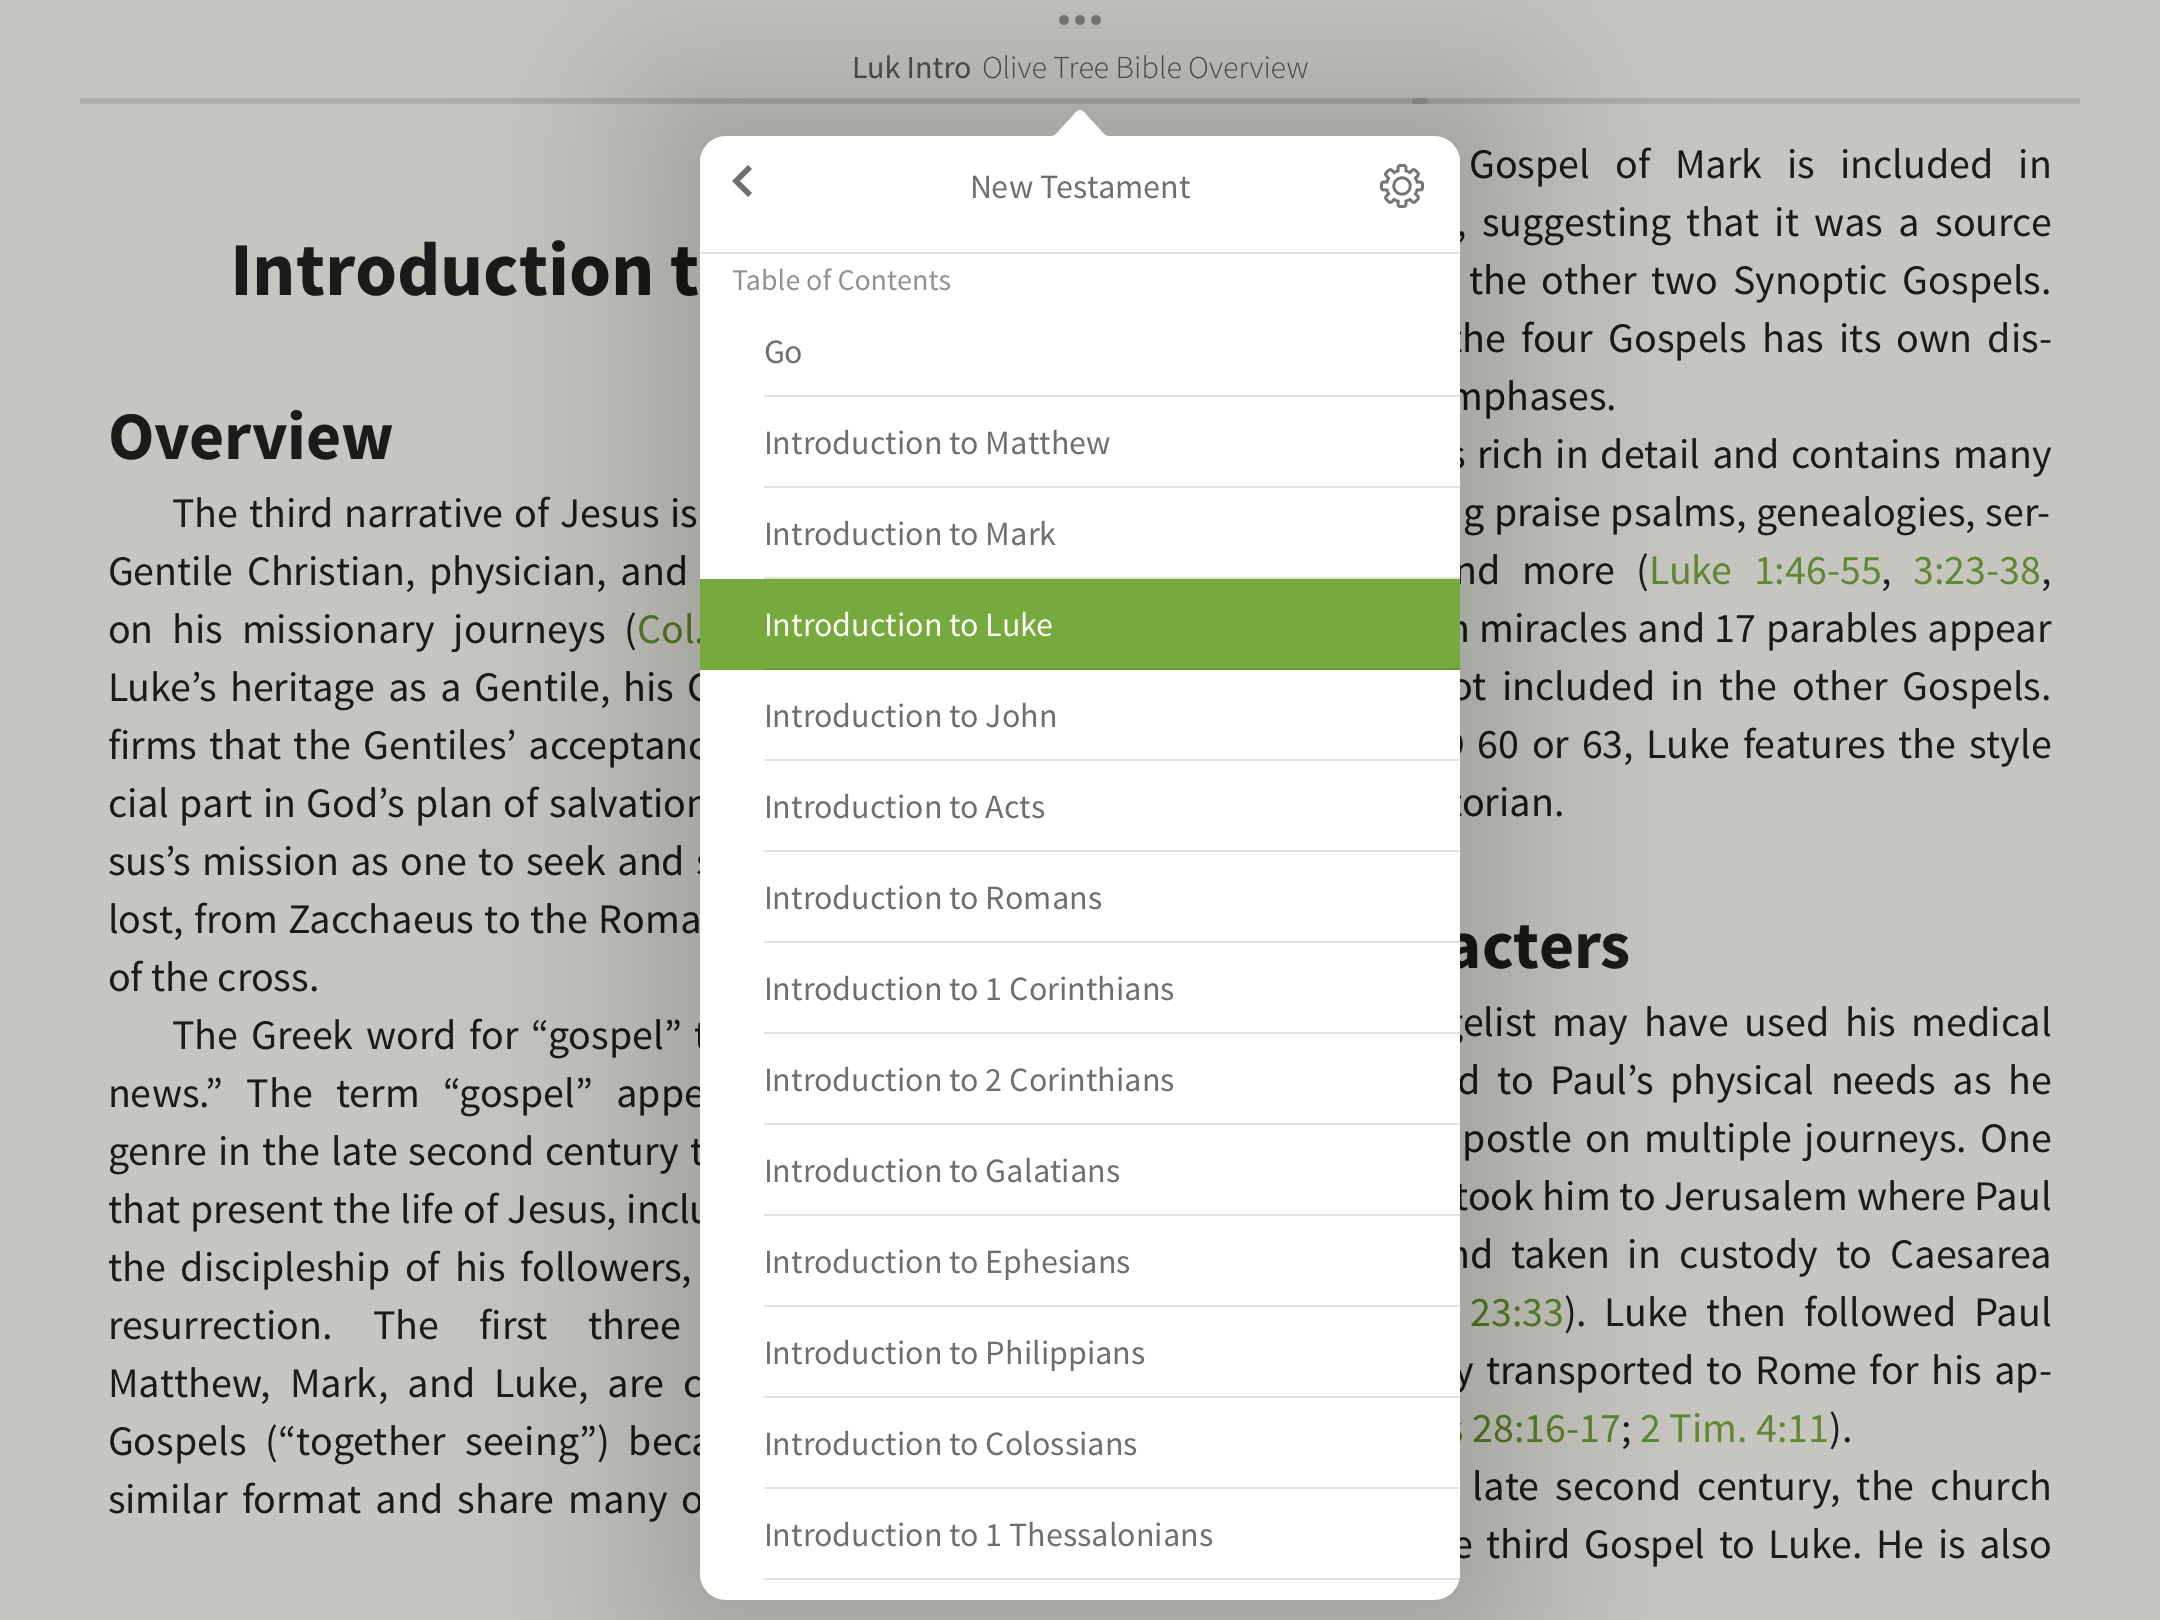Navigate to Introduction to Ephesians

[946, 1262]
